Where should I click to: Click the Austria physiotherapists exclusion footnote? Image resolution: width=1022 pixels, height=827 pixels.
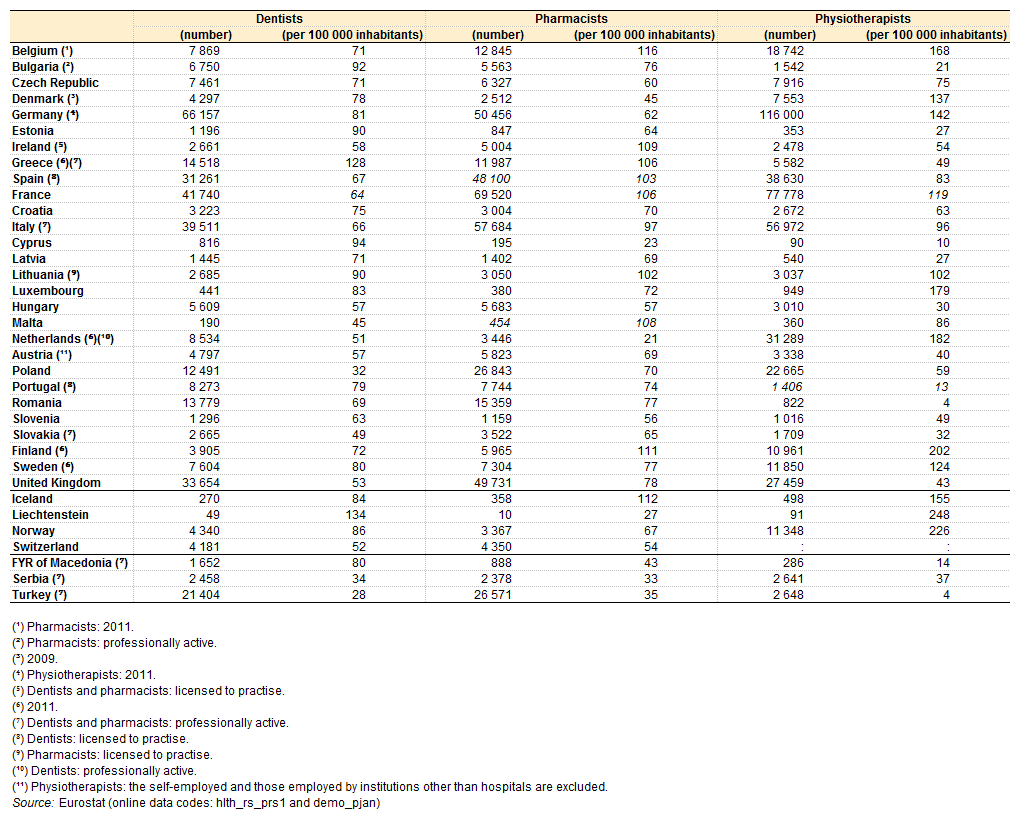click(310, 787)
